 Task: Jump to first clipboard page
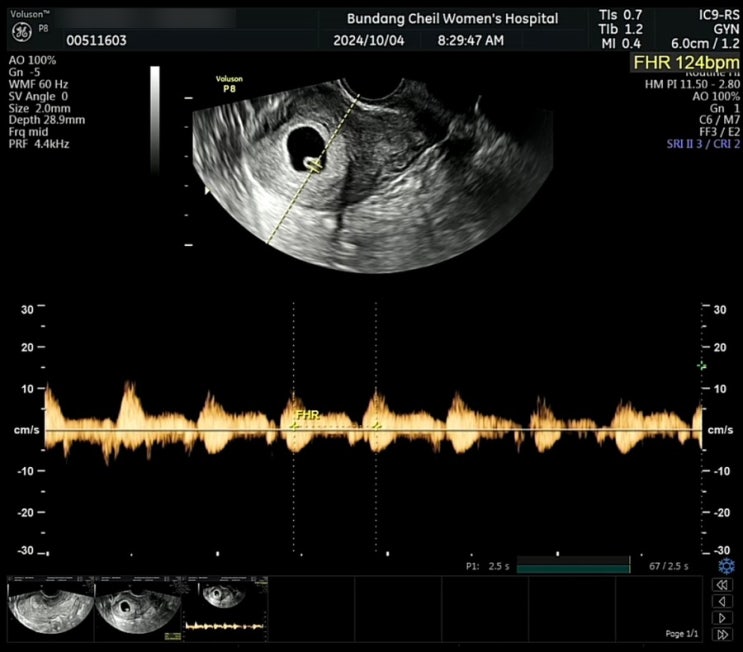[722, 585]
